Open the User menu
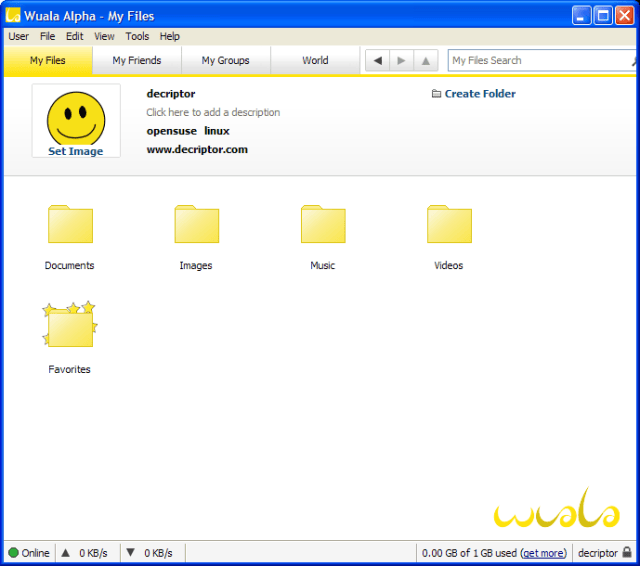Image resolution: width=640 pixels, height=566 pixels. pos(18,36)
